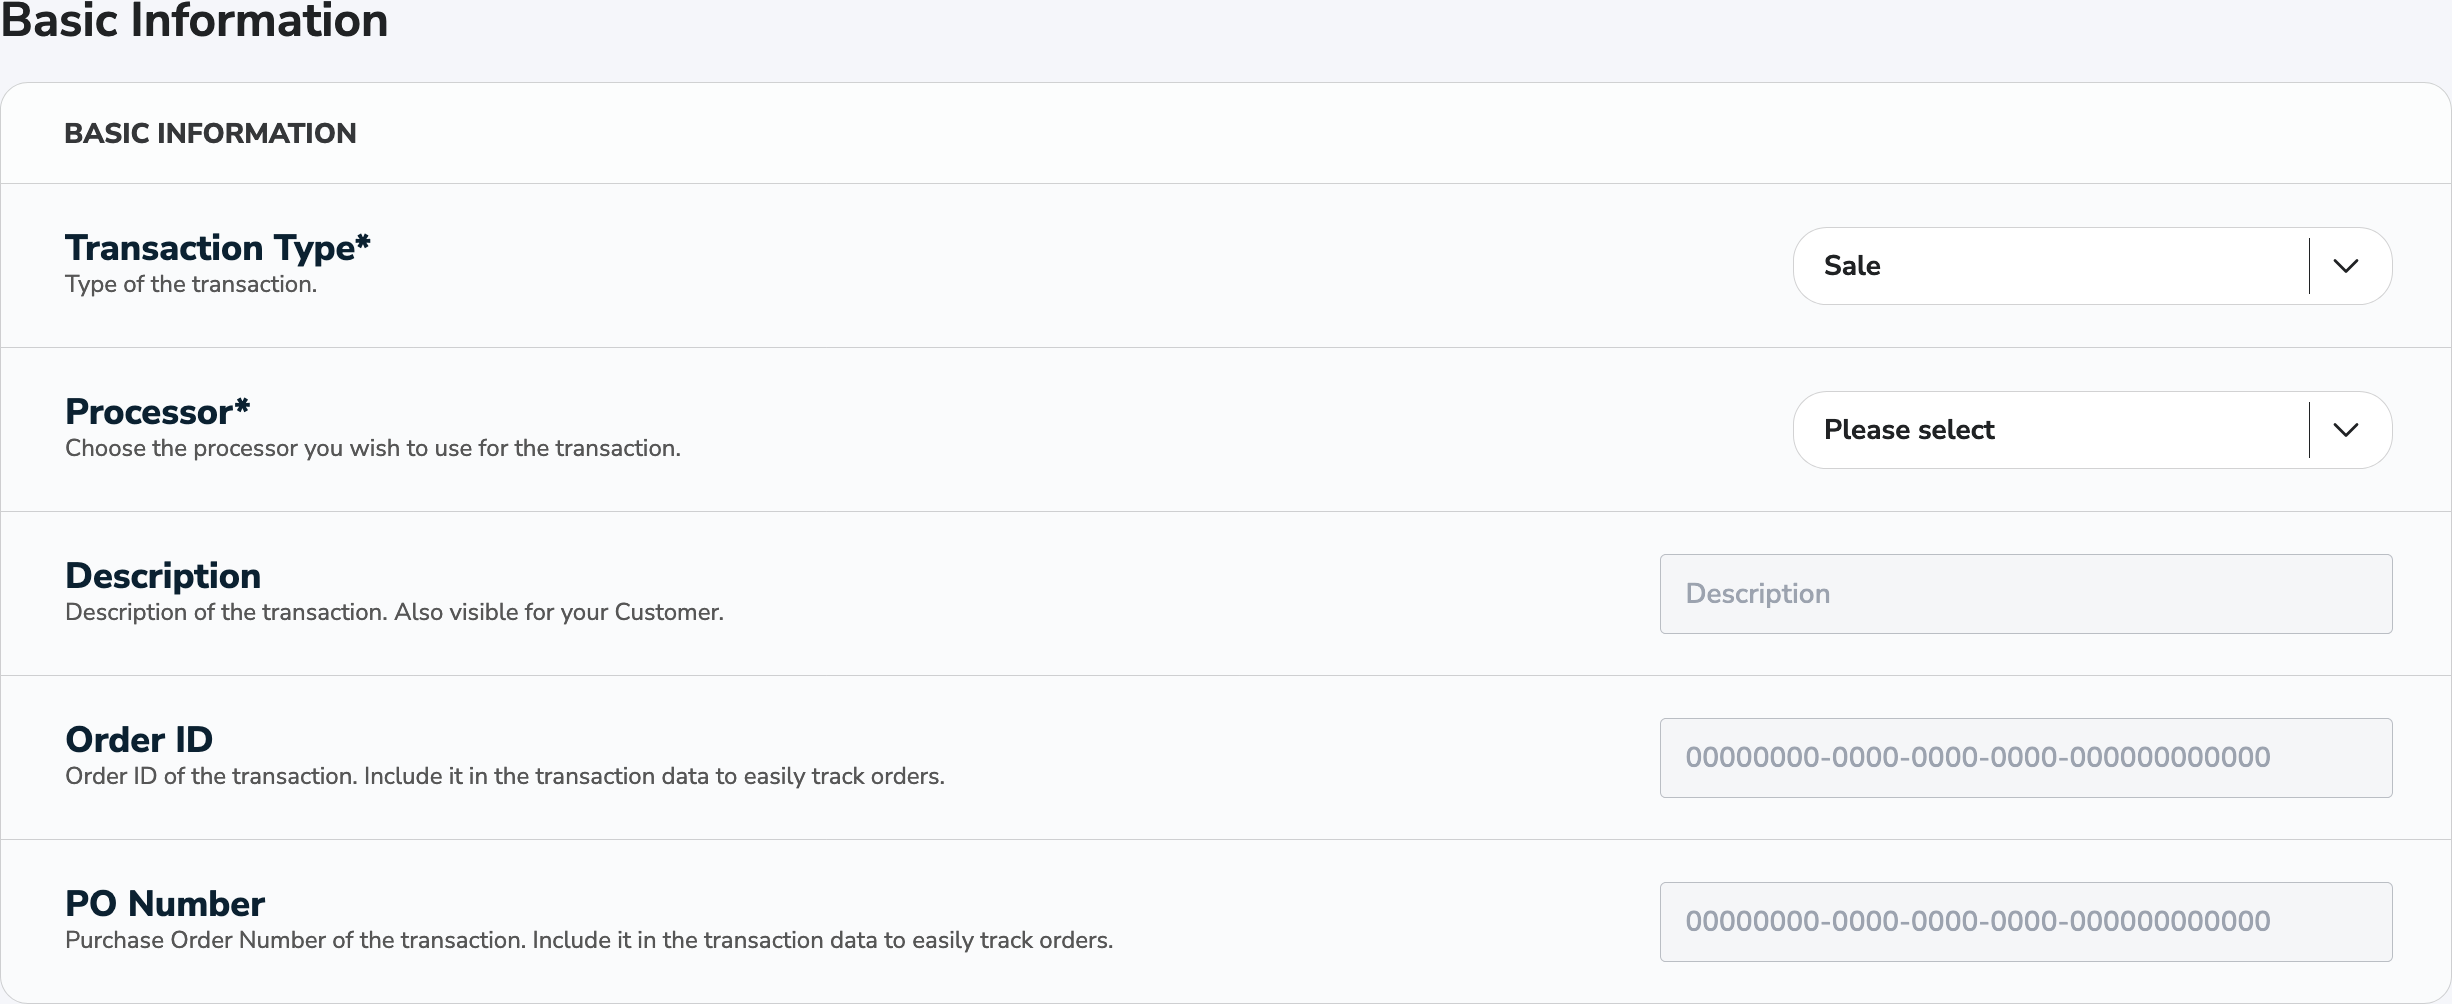Select the PO Number input field
The image size is (2452, 1004).
tap(2024, 921)
